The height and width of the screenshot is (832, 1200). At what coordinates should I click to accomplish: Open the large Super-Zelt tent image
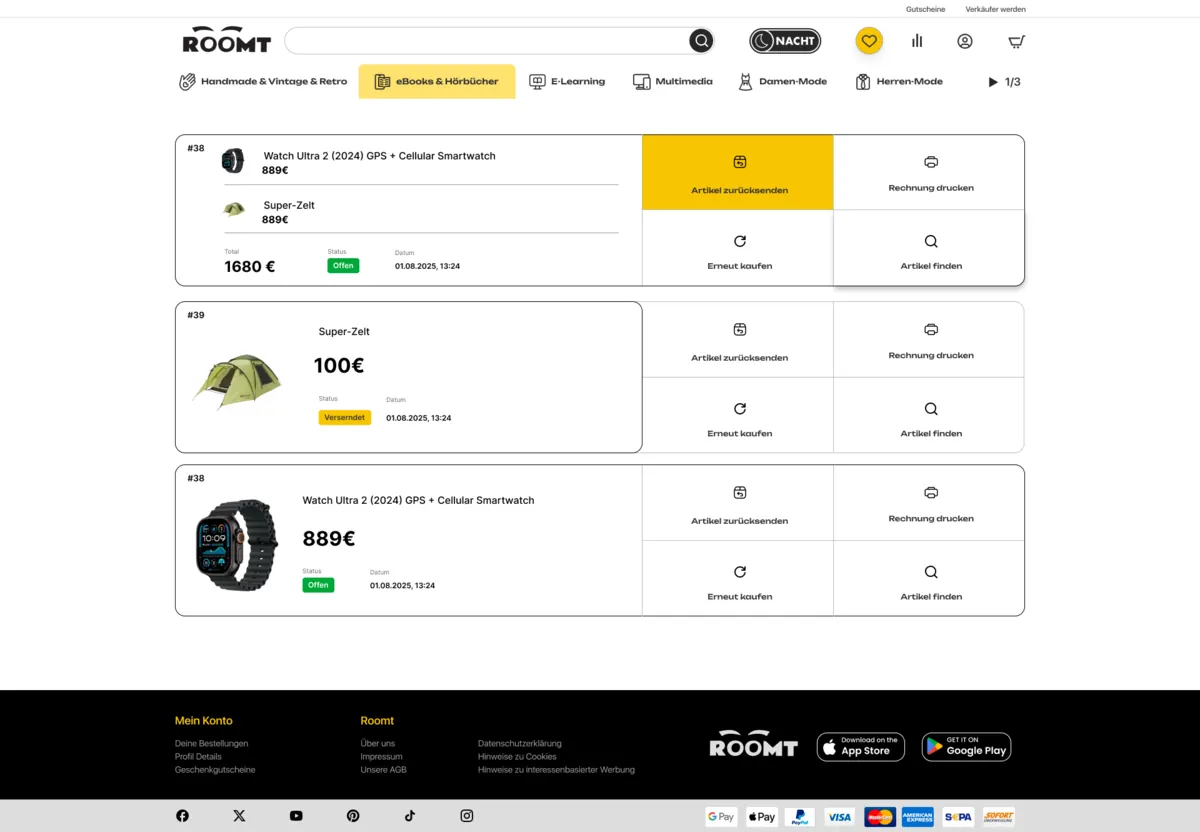click(237, 381)
